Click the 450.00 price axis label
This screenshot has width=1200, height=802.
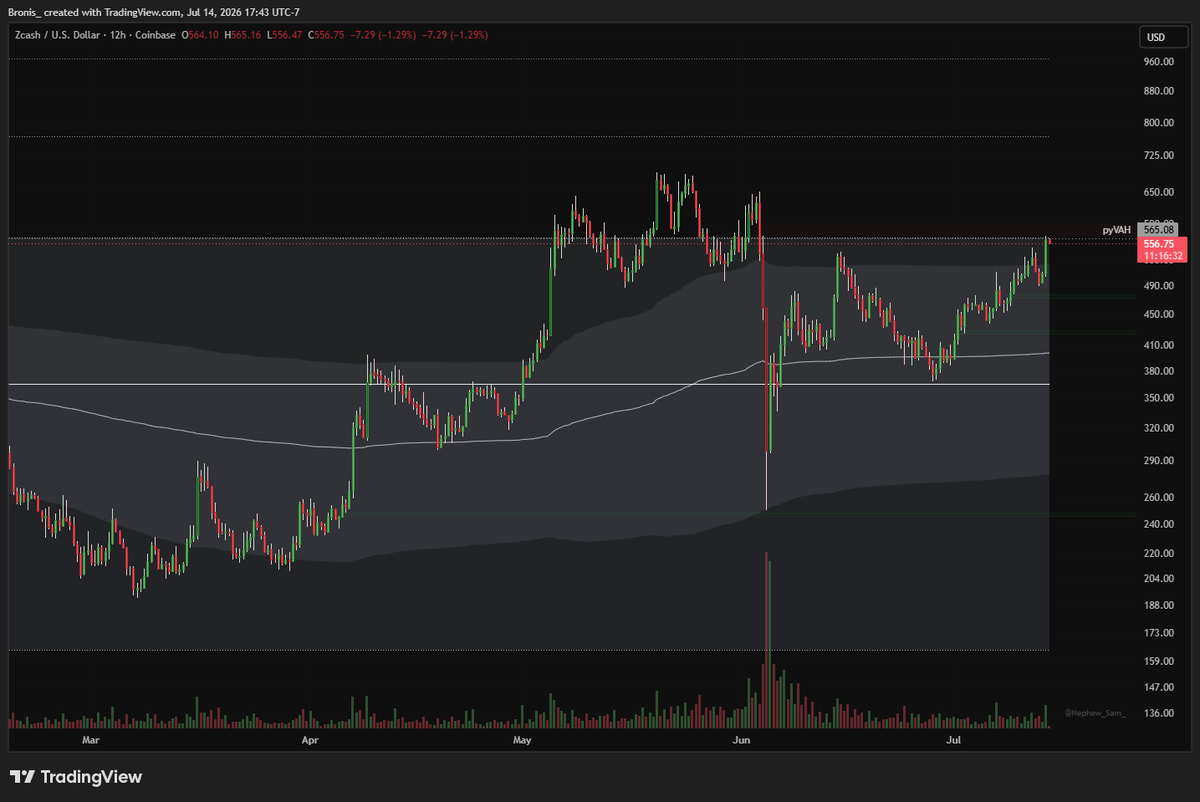point(1158,314)
